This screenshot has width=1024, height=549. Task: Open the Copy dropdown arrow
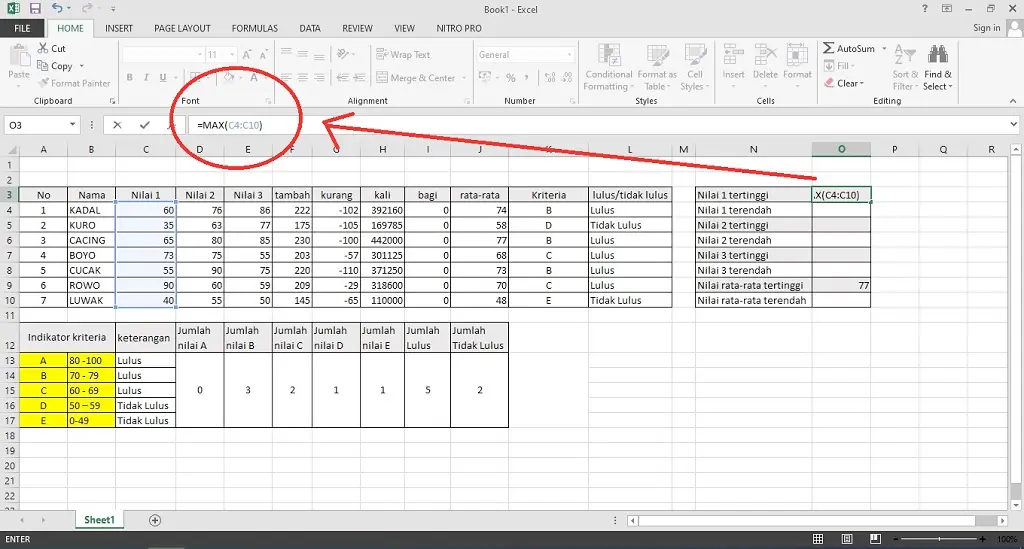[x=82, y=66]
